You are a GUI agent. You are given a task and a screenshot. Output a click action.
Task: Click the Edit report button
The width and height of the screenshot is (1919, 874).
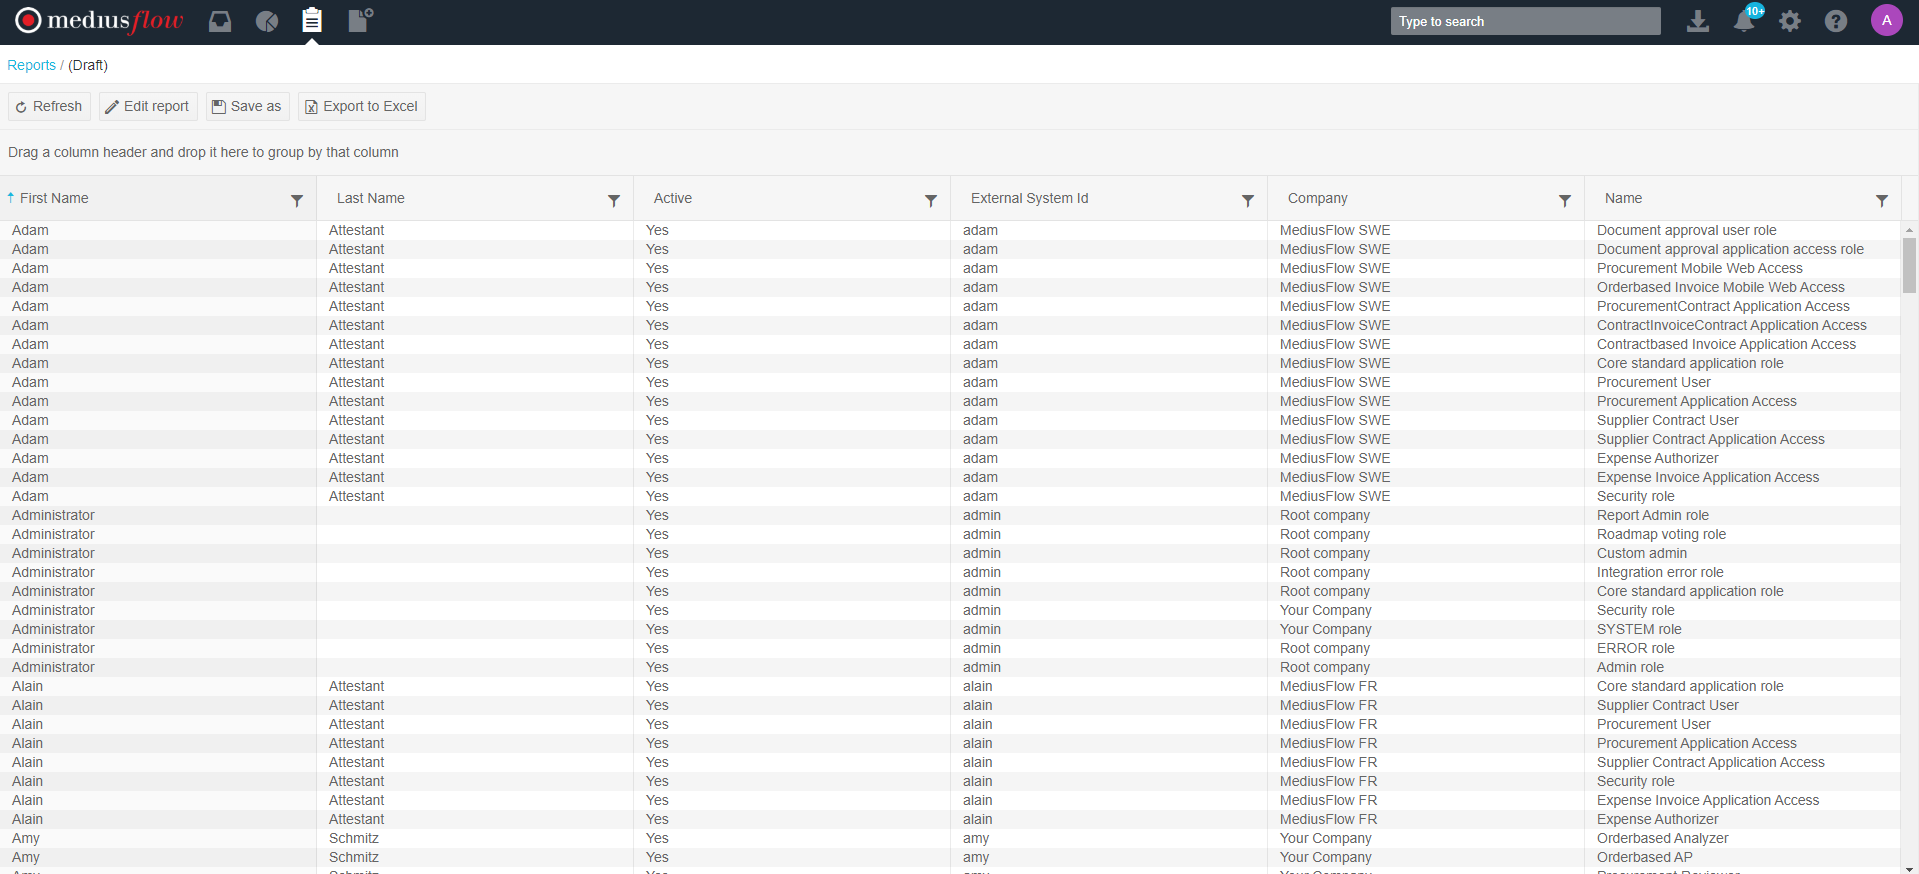pyautogui.click(x=148, y=106)
